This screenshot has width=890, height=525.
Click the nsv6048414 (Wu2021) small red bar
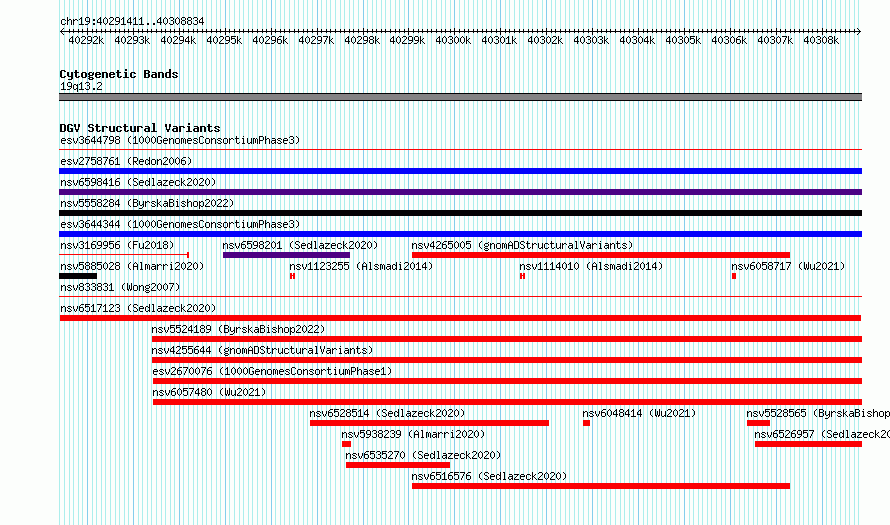click(x=586, y=423)
